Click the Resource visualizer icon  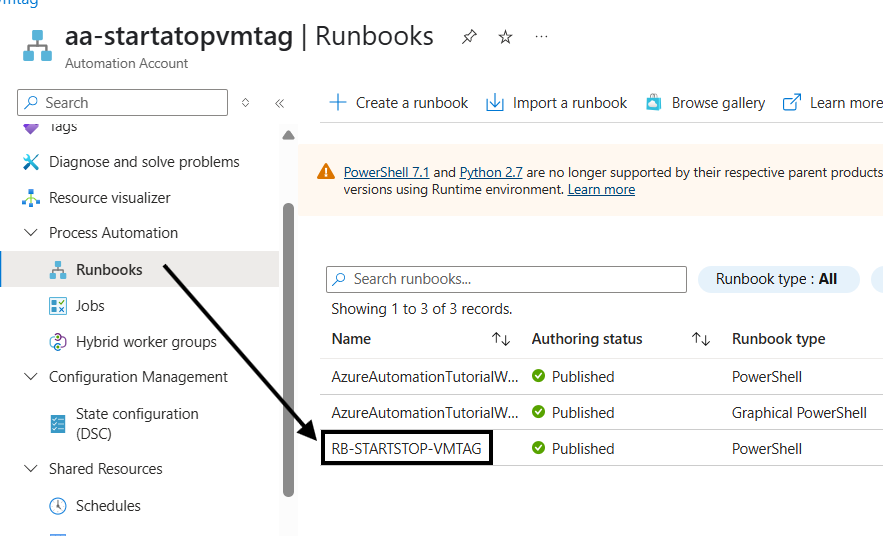pyautogui.click(x=31, y=198)
